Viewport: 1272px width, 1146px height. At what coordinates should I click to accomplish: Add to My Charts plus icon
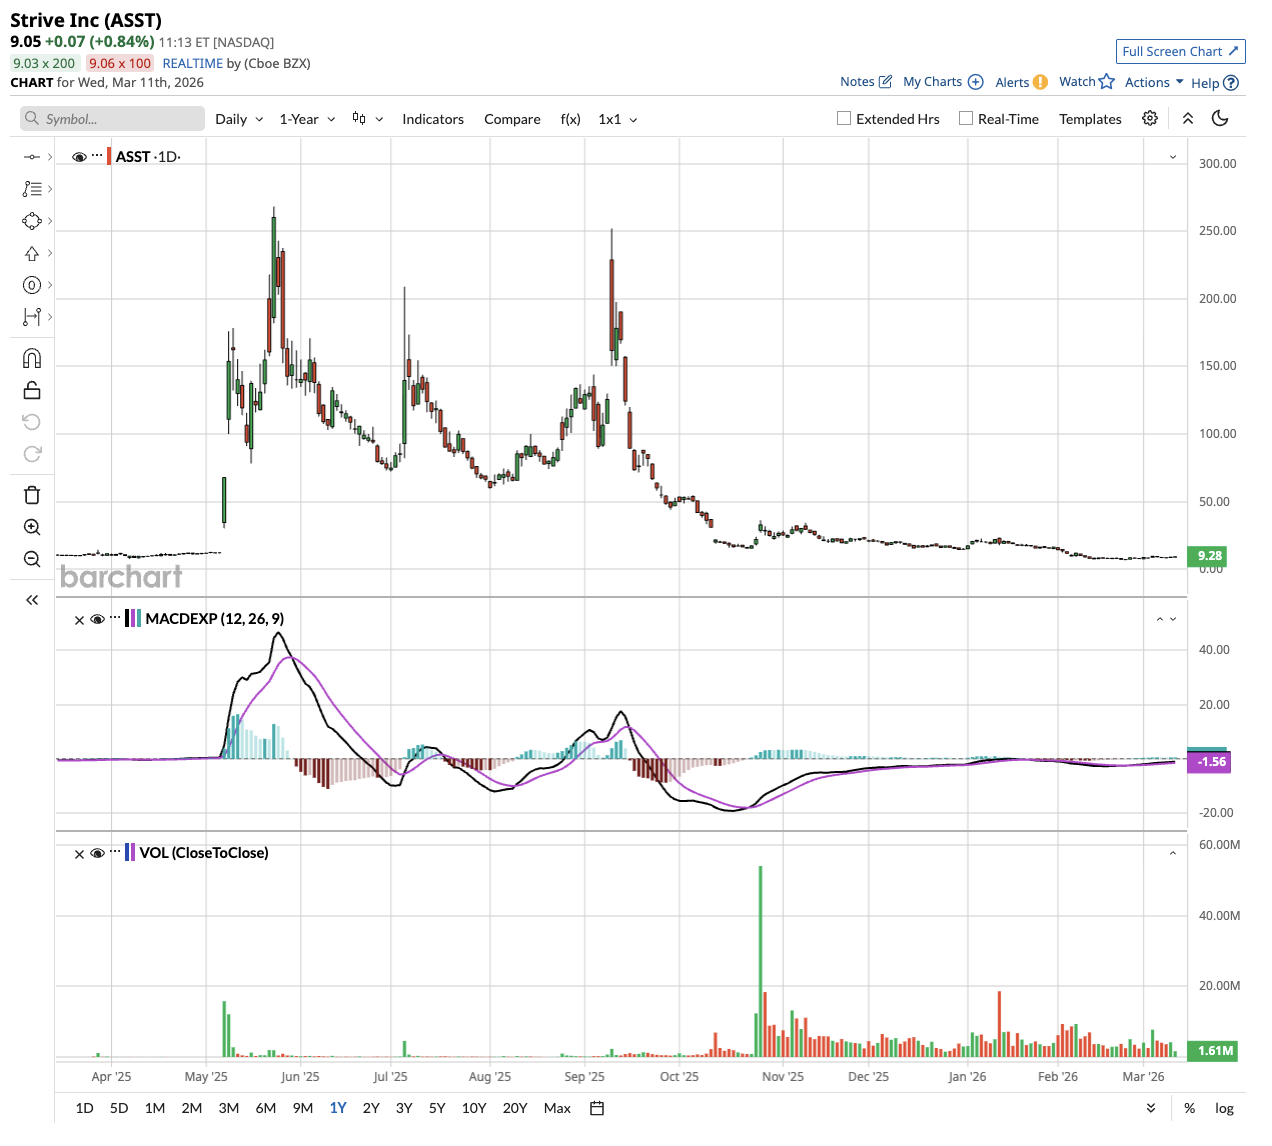tap(976, 82)
